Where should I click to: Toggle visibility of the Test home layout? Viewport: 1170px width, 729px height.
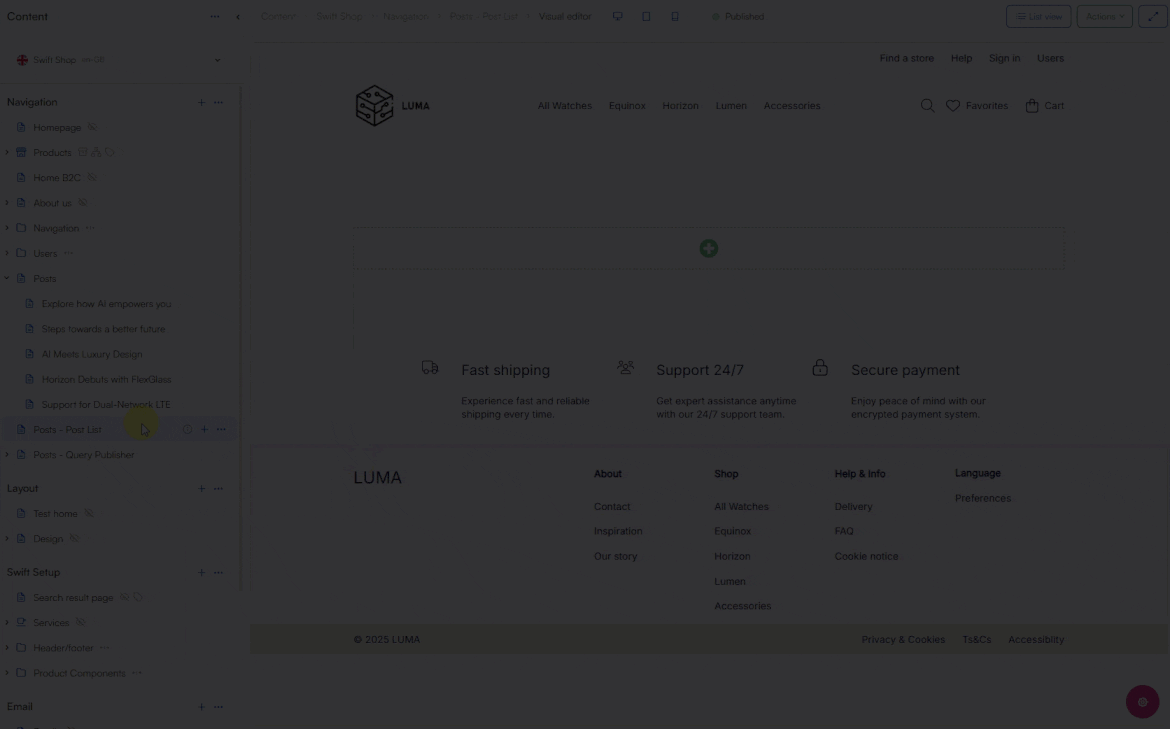point(88,513)
